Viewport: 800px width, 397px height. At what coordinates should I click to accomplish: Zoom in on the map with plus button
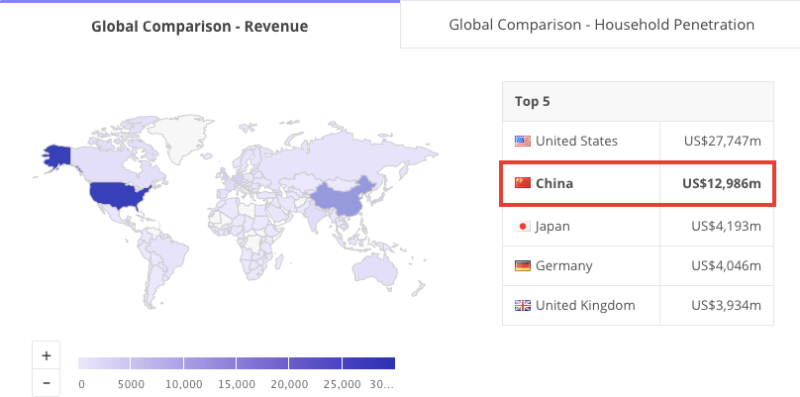pos(46,355)
